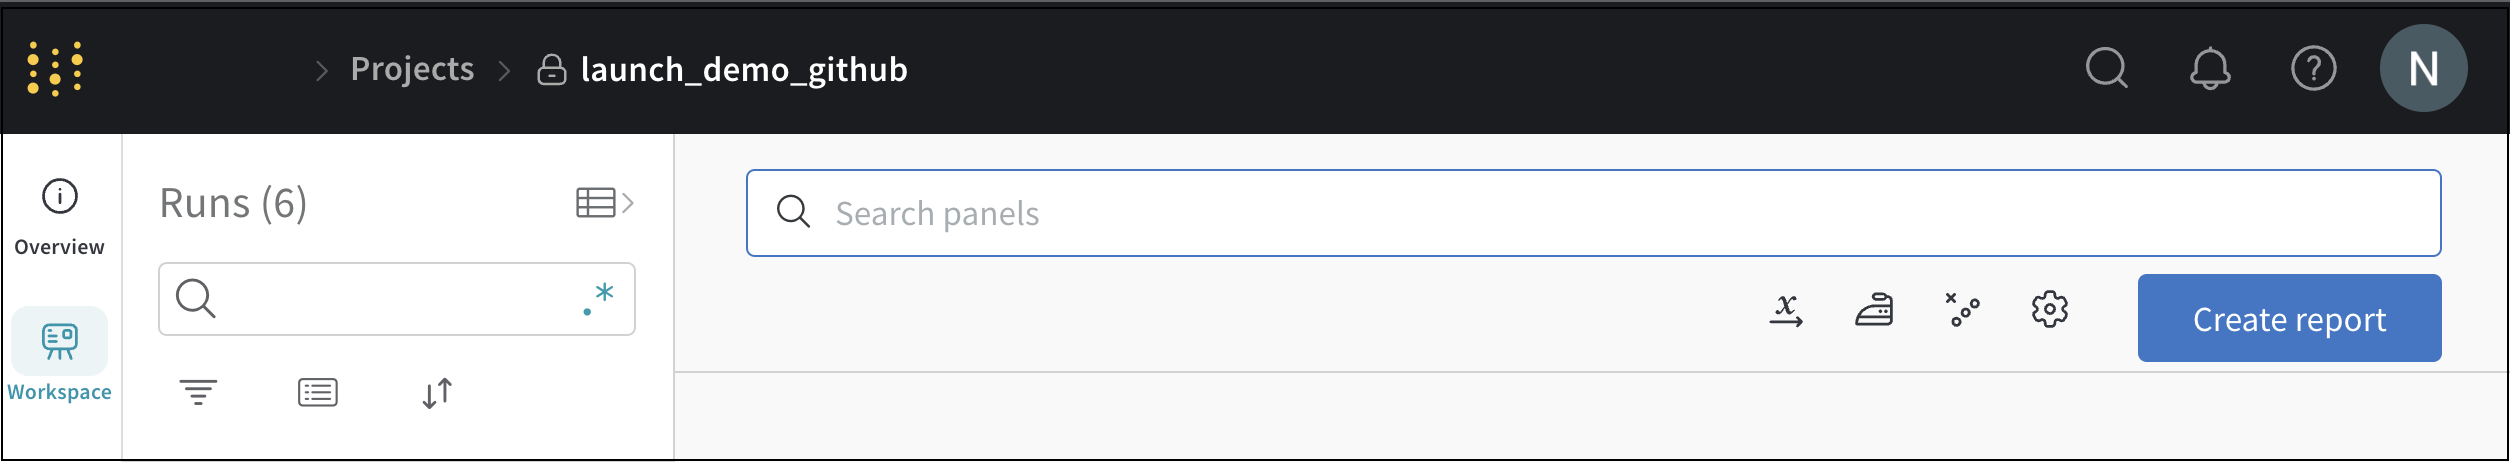Viewport: 2510px width, 462px height.
Task: Open workspace settings gear
Action: tap(2050, 310)
